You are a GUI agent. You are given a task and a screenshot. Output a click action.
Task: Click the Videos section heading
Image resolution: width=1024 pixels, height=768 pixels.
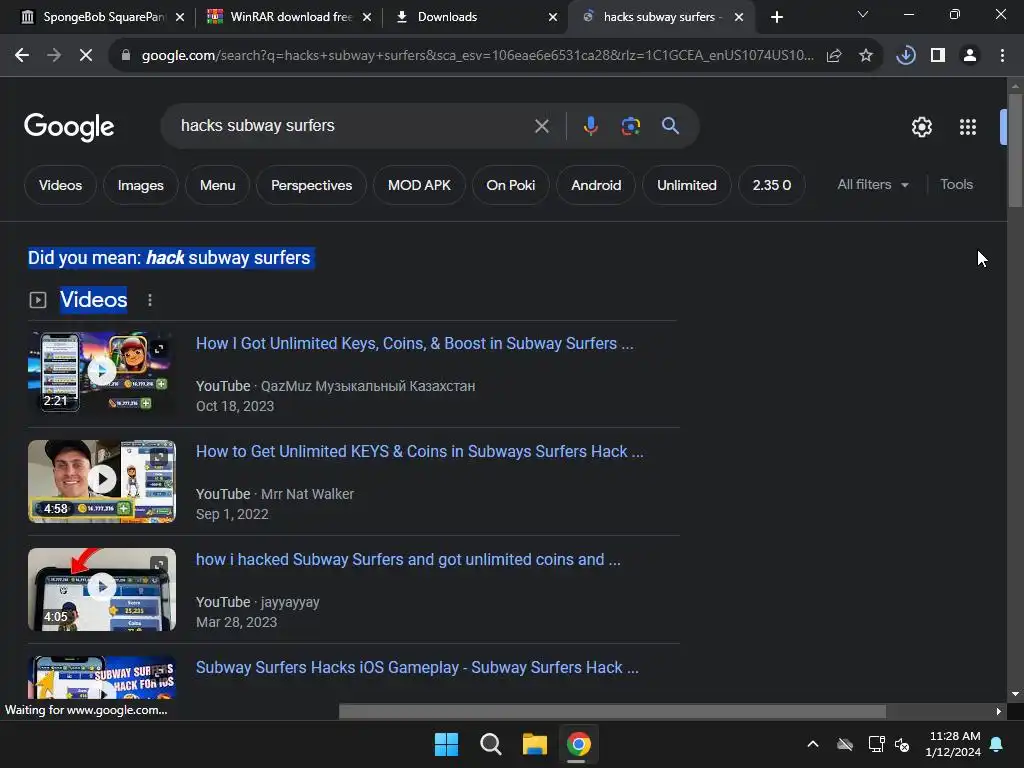click(x=93, y=300)
